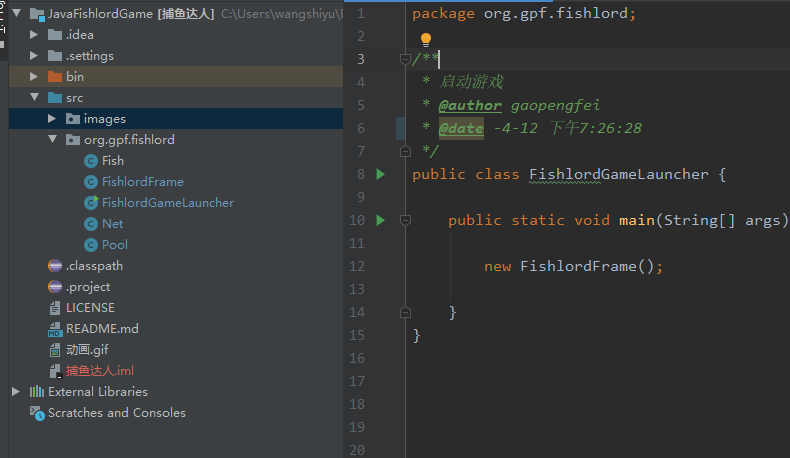
Task: Select README.md in project tree
Action: (x=102, y=329)
